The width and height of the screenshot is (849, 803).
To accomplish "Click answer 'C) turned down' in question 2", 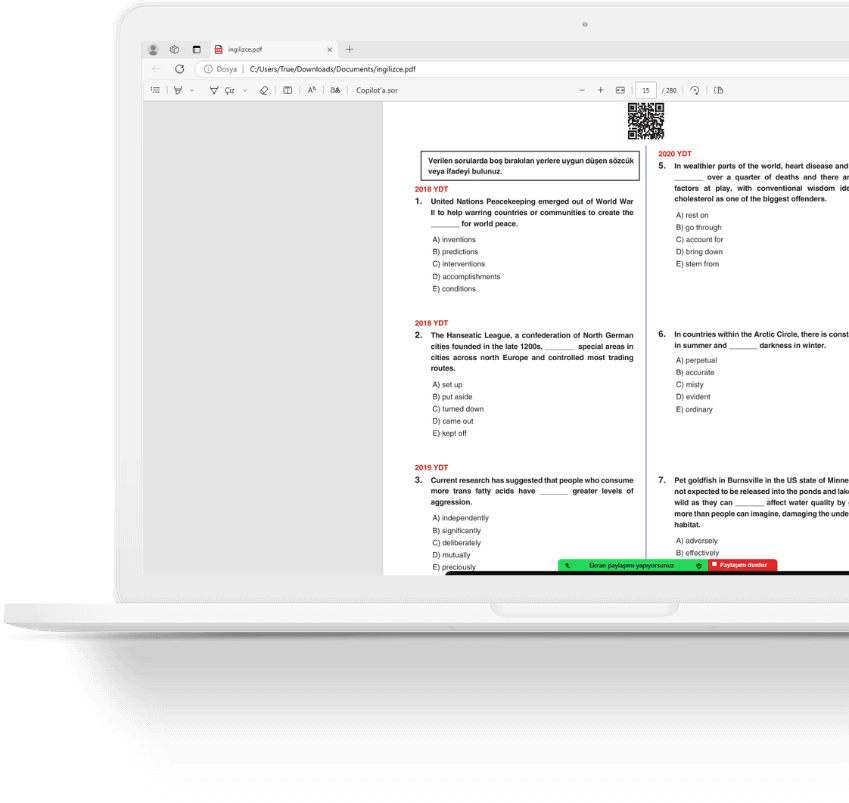I will point(458,409).
